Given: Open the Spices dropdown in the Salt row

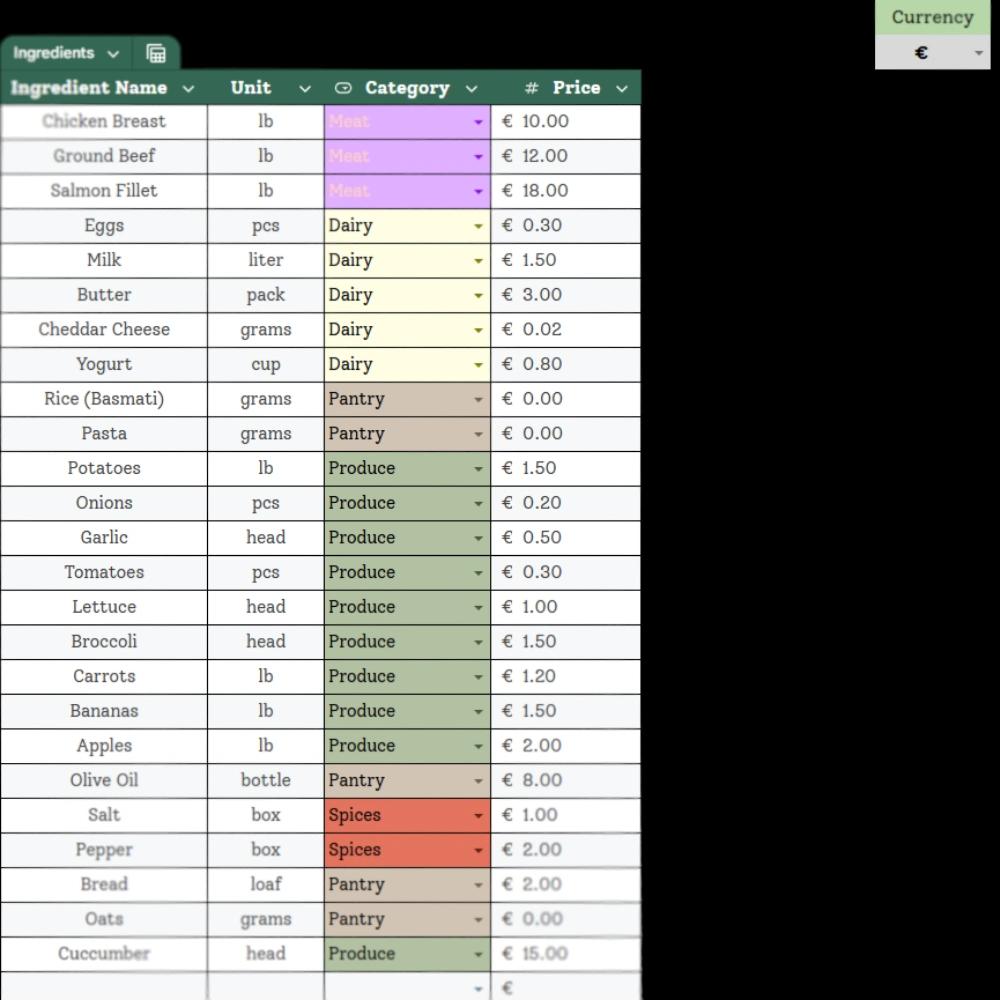Looking at the screenshot, I should [477, 815].
